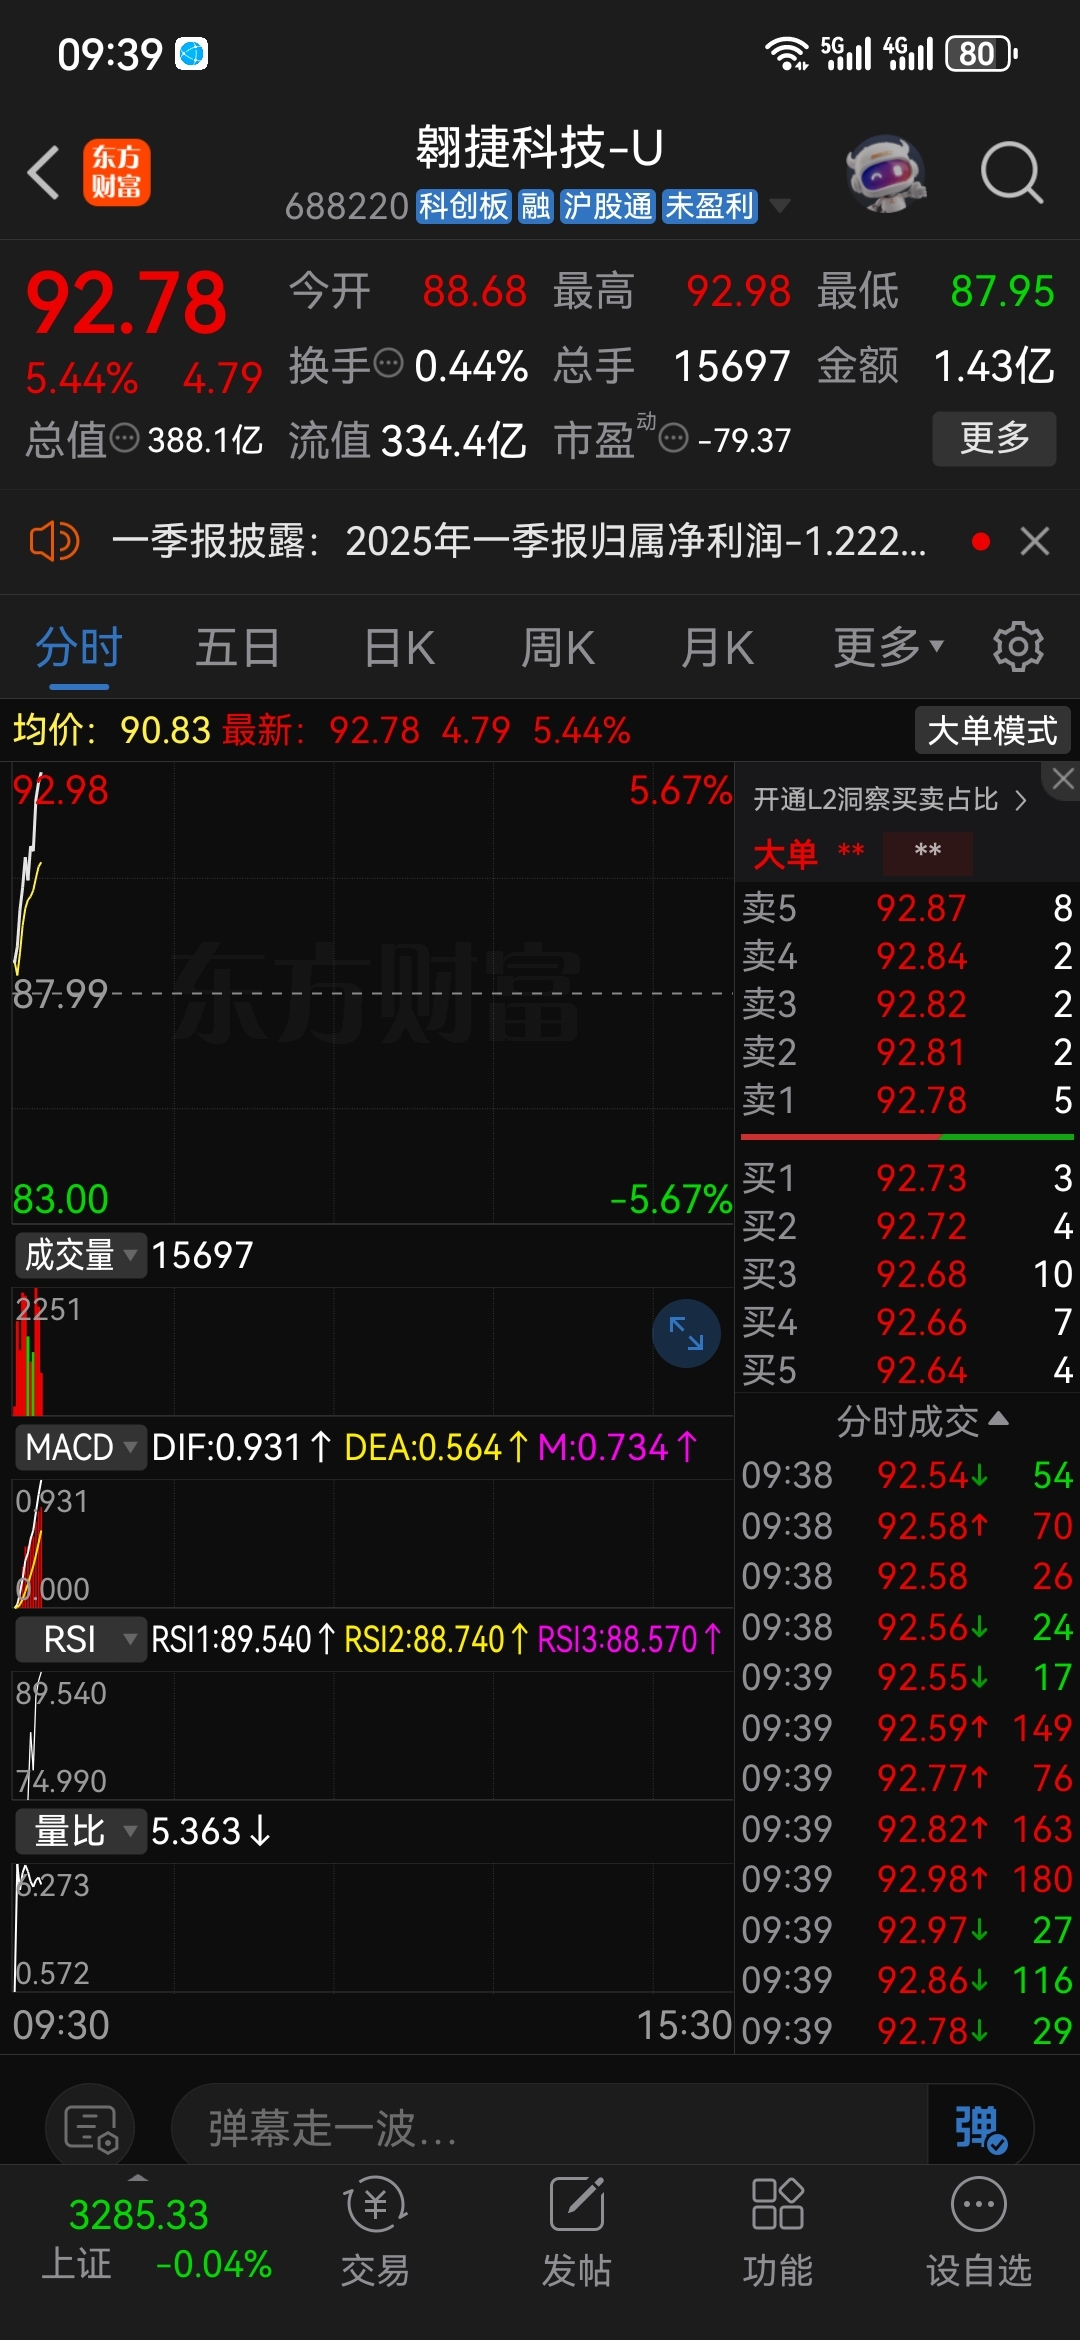Collapse the 分时成交 section
Image resolution: width=1080 pixels, height=2340 pixels.
(x=922, y=1421)
